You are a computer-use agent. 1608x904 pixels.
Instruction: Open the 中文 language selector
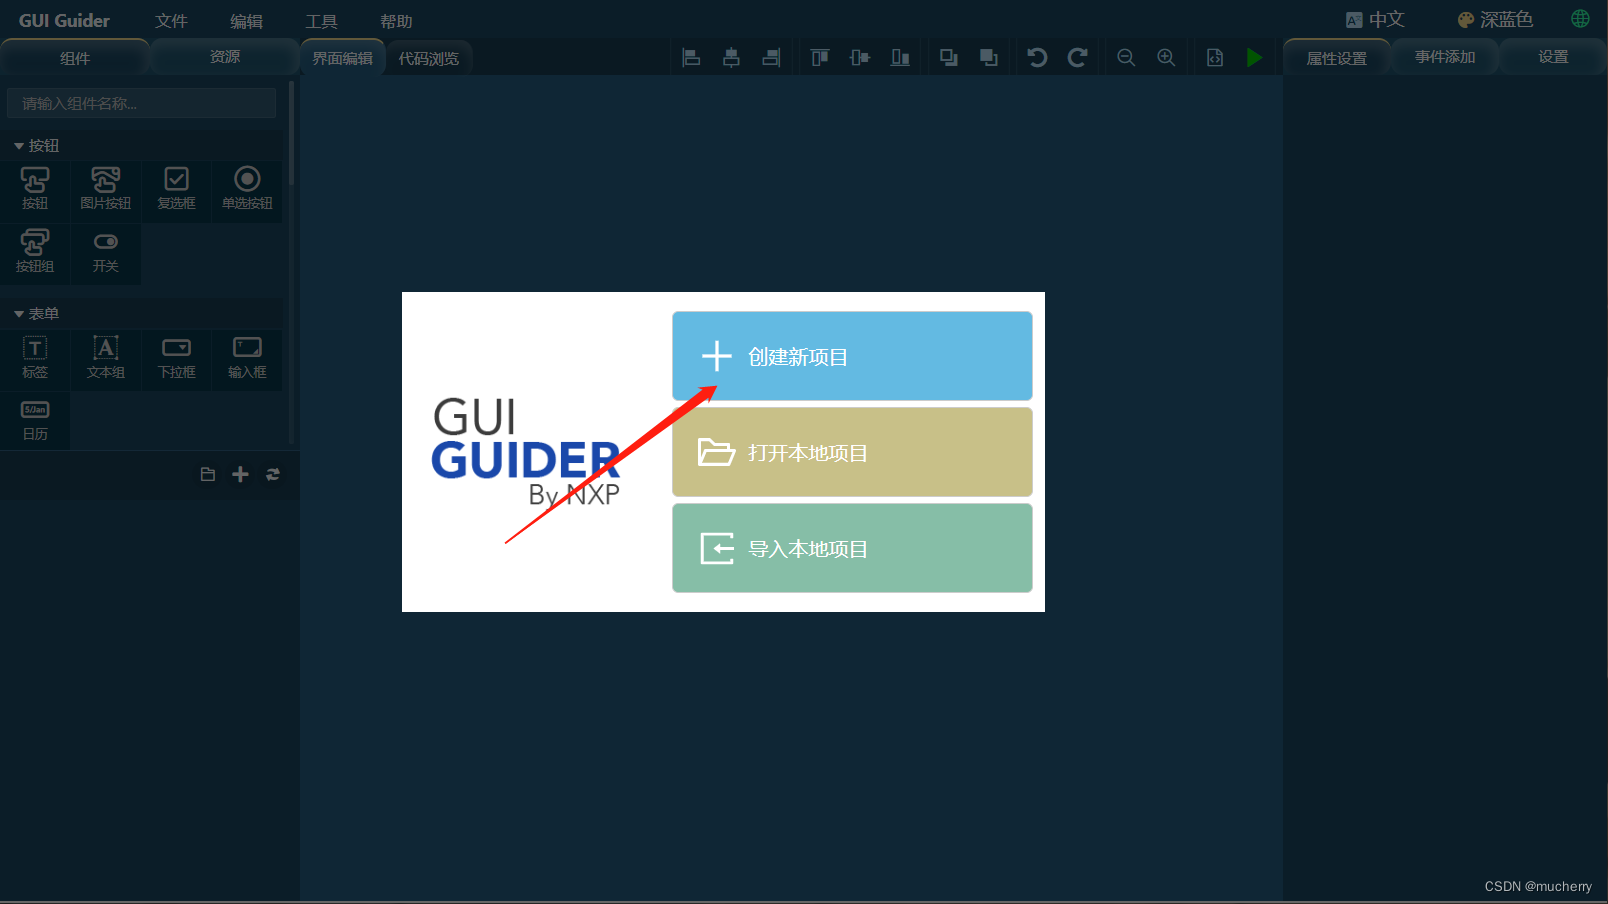click(x=1375, y=20)
